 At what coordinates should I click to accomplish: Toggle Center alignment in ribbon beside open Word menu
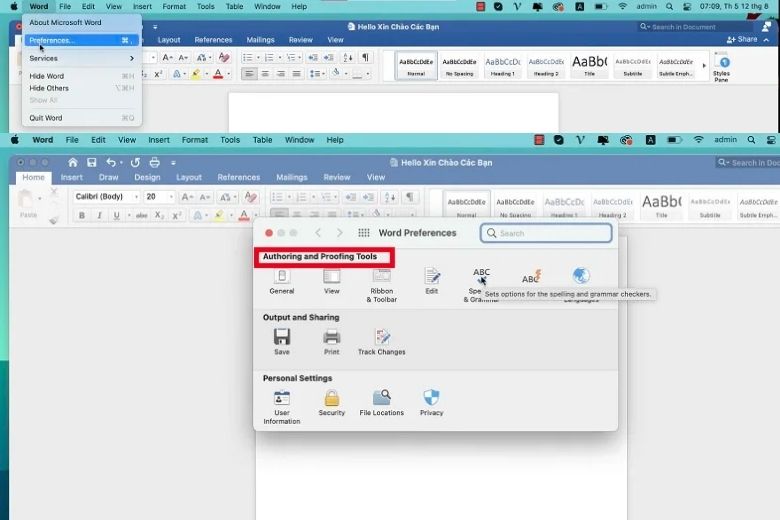[265, 74]
